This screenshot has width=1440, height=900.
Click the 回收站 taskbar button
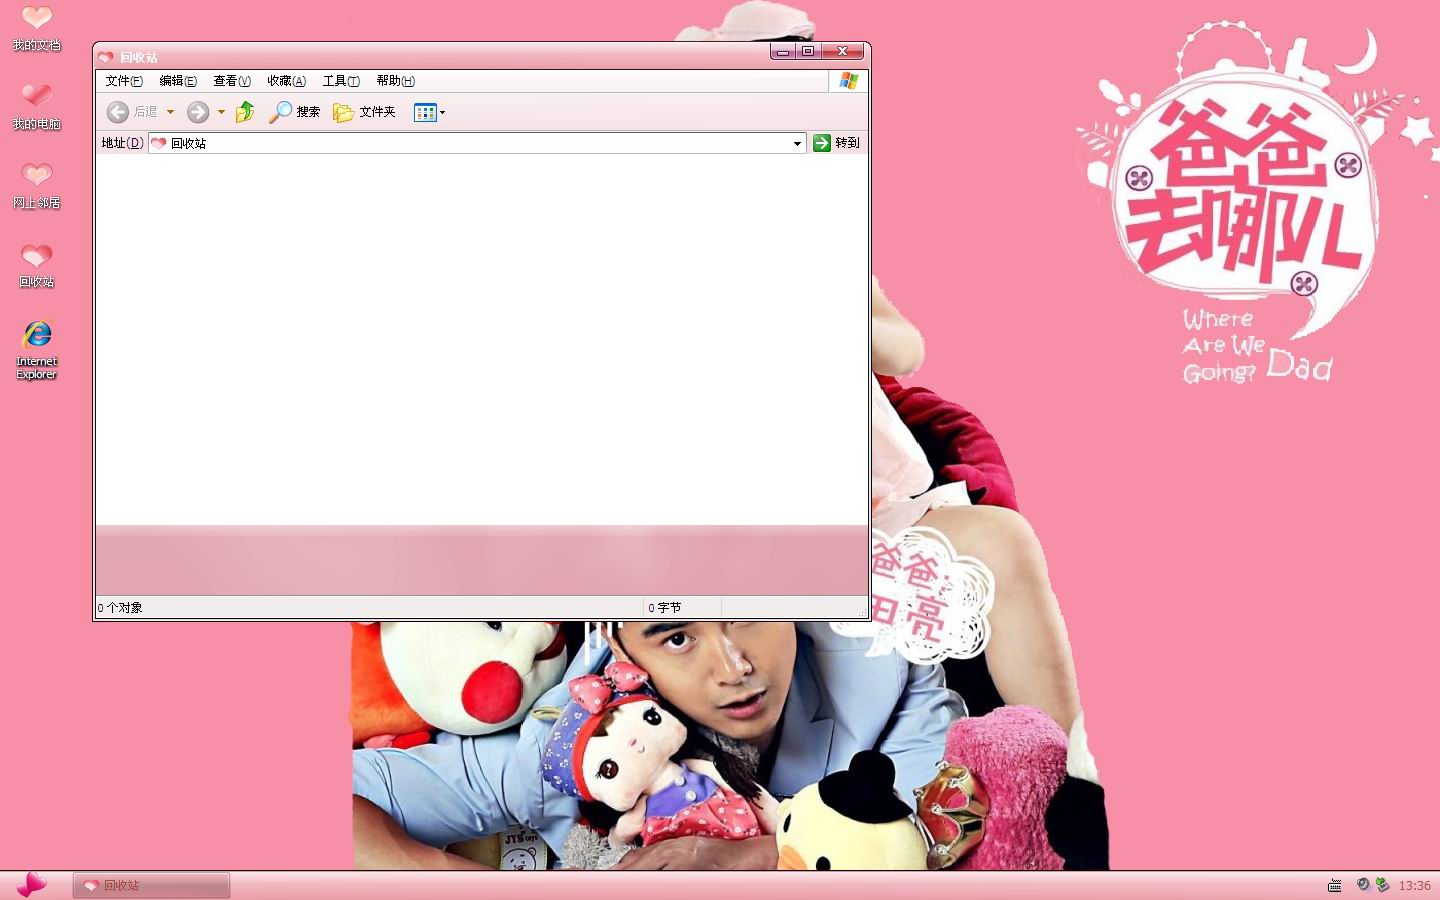(151, 885)
